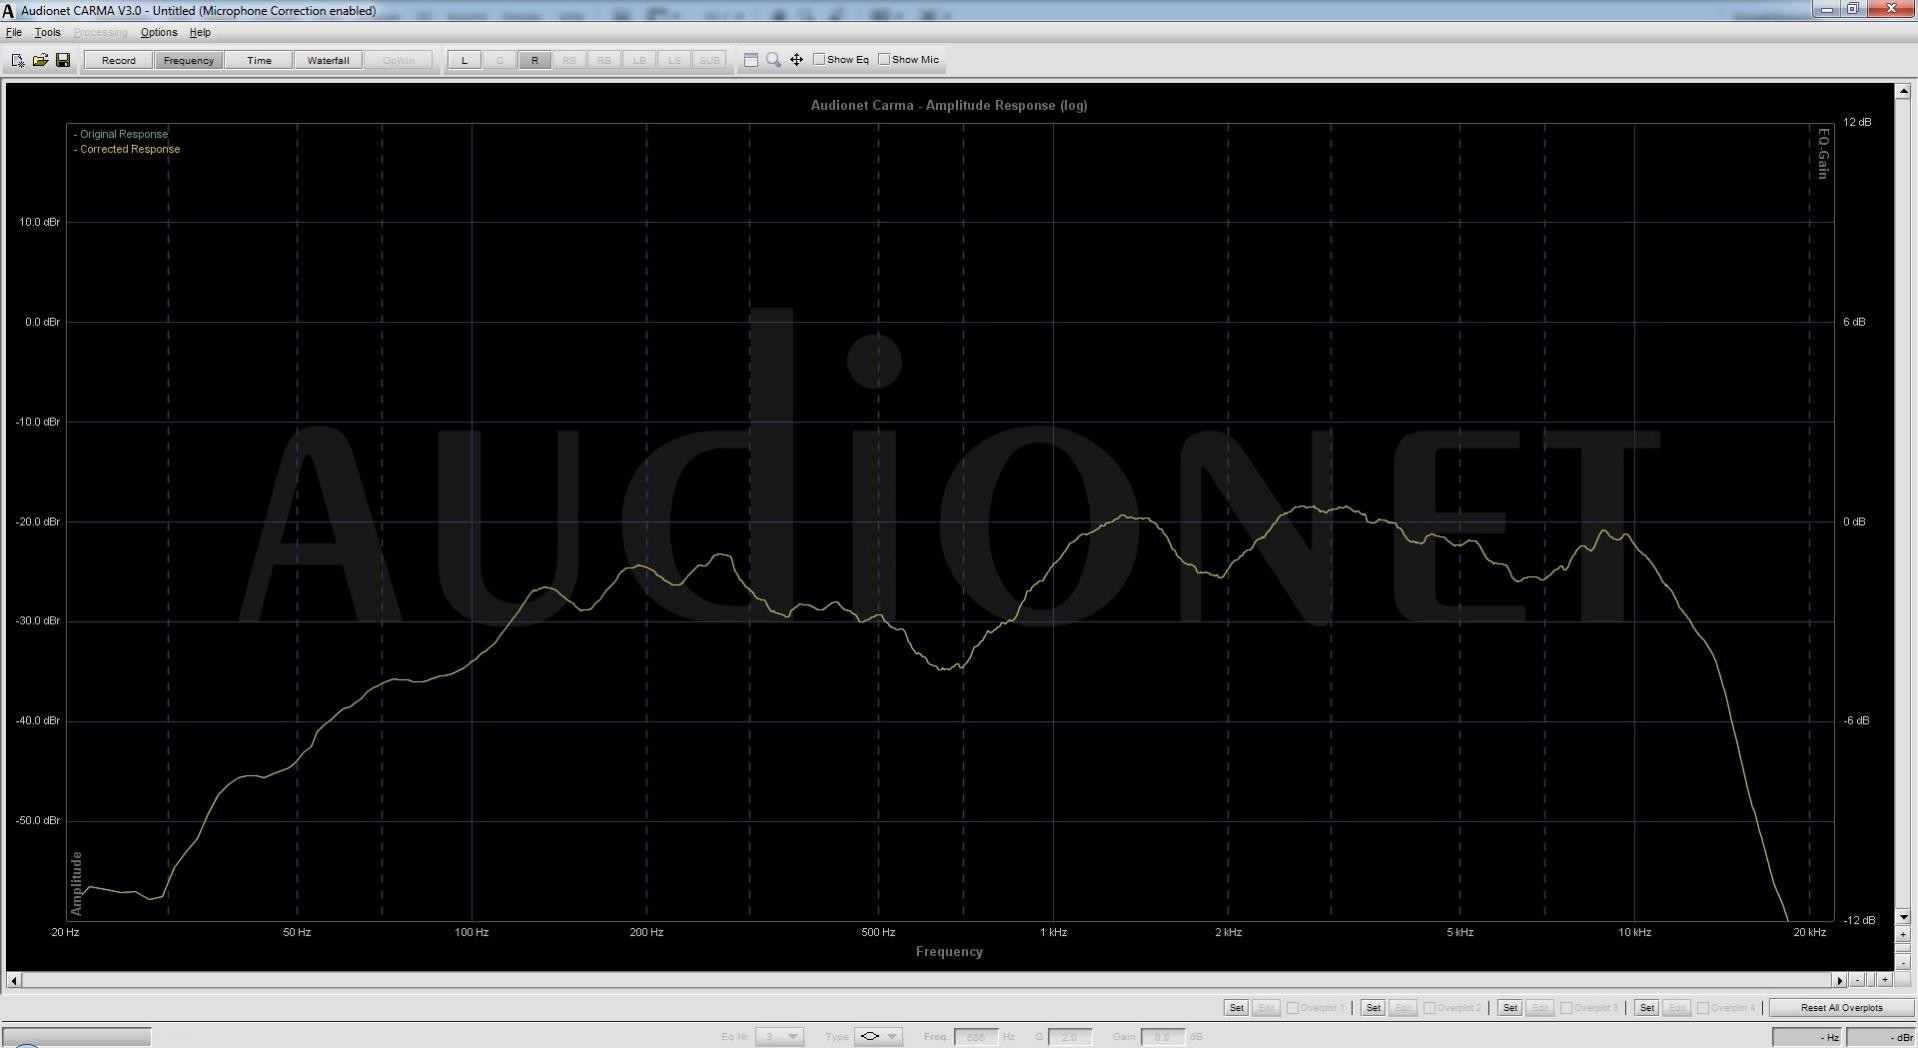Click the Original Response legend entry
Viewport: 1918px width, 1048px height.
tap(121, 134)
